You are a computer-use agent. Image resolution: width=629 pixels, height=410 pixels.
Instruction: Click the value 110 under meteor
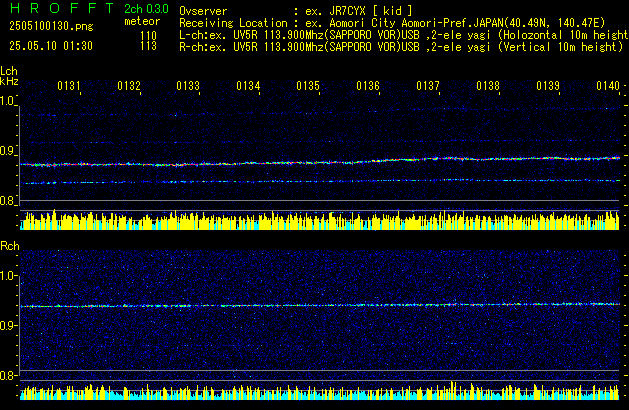click(148, 36)
